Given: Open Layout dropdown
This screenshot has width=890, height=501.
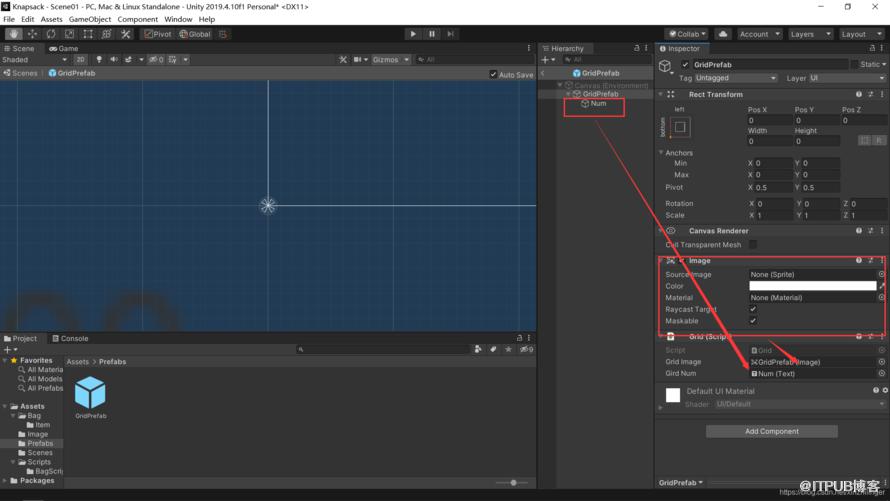Looking at the screenshot, I should 860,34.
